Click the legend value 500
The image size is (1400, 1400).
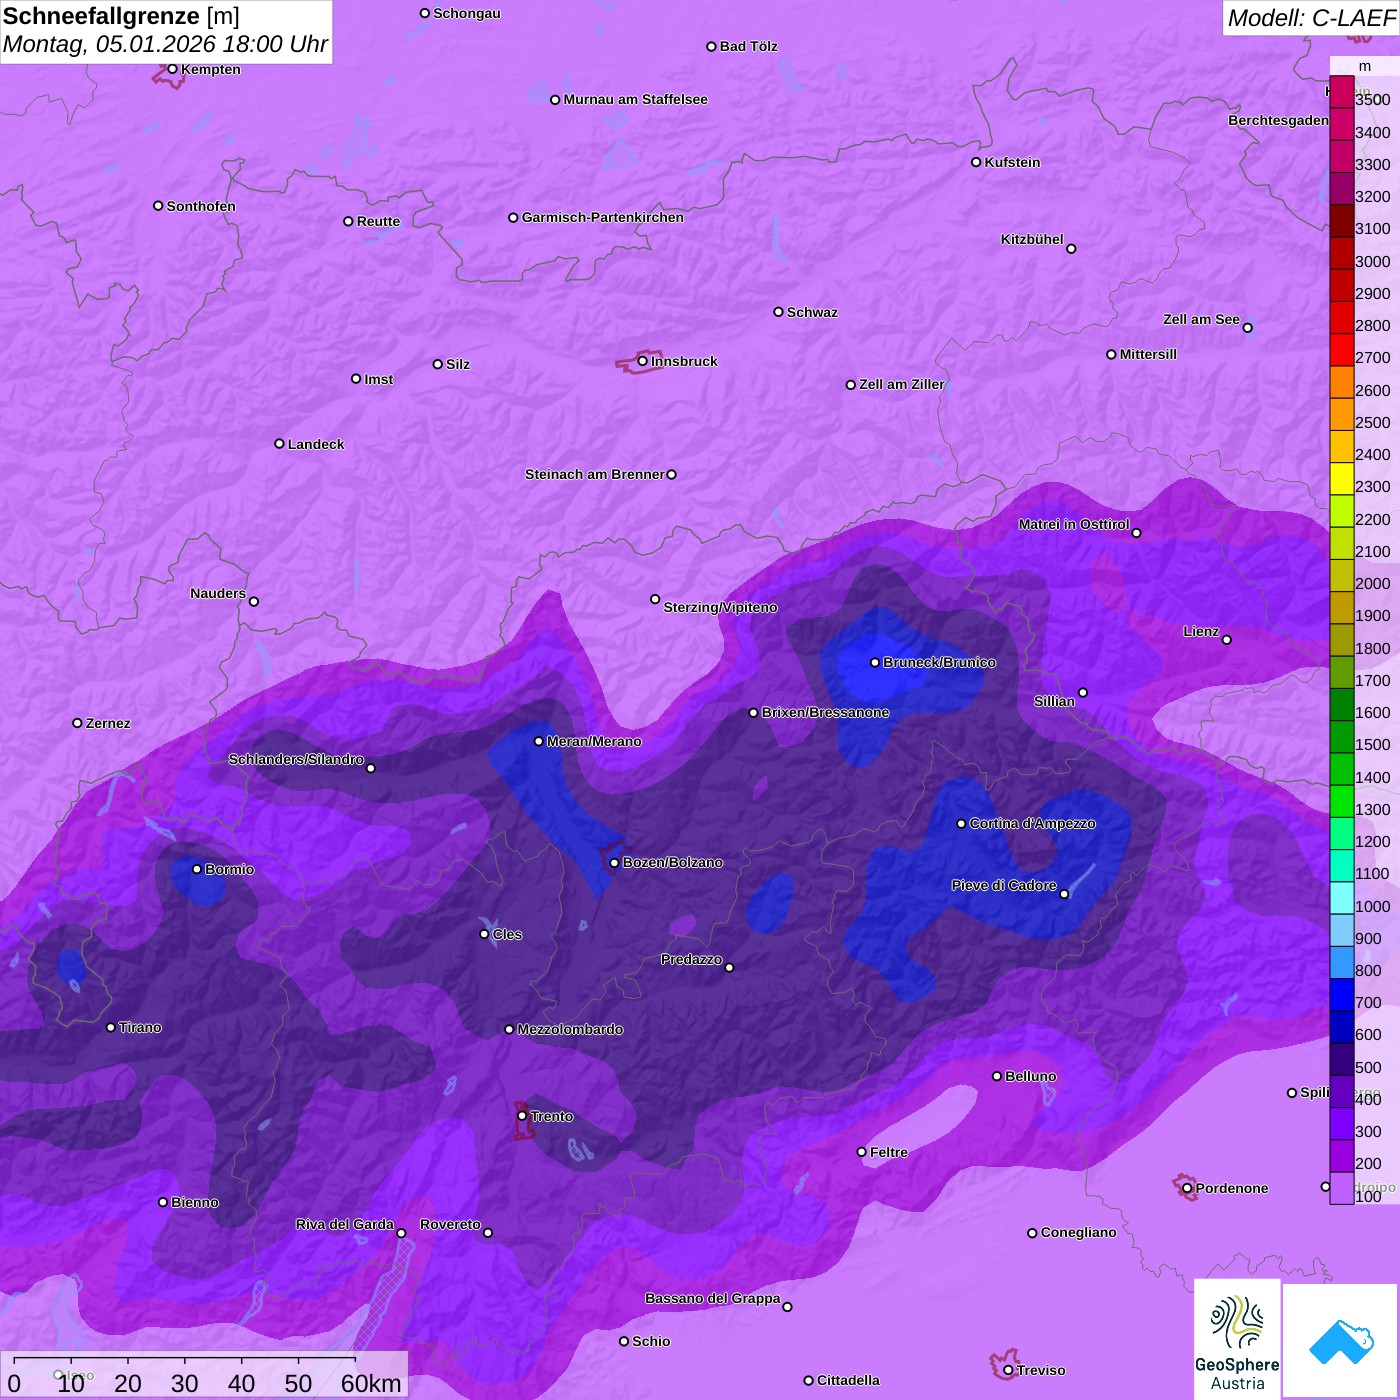[x=1368, y=1067]
